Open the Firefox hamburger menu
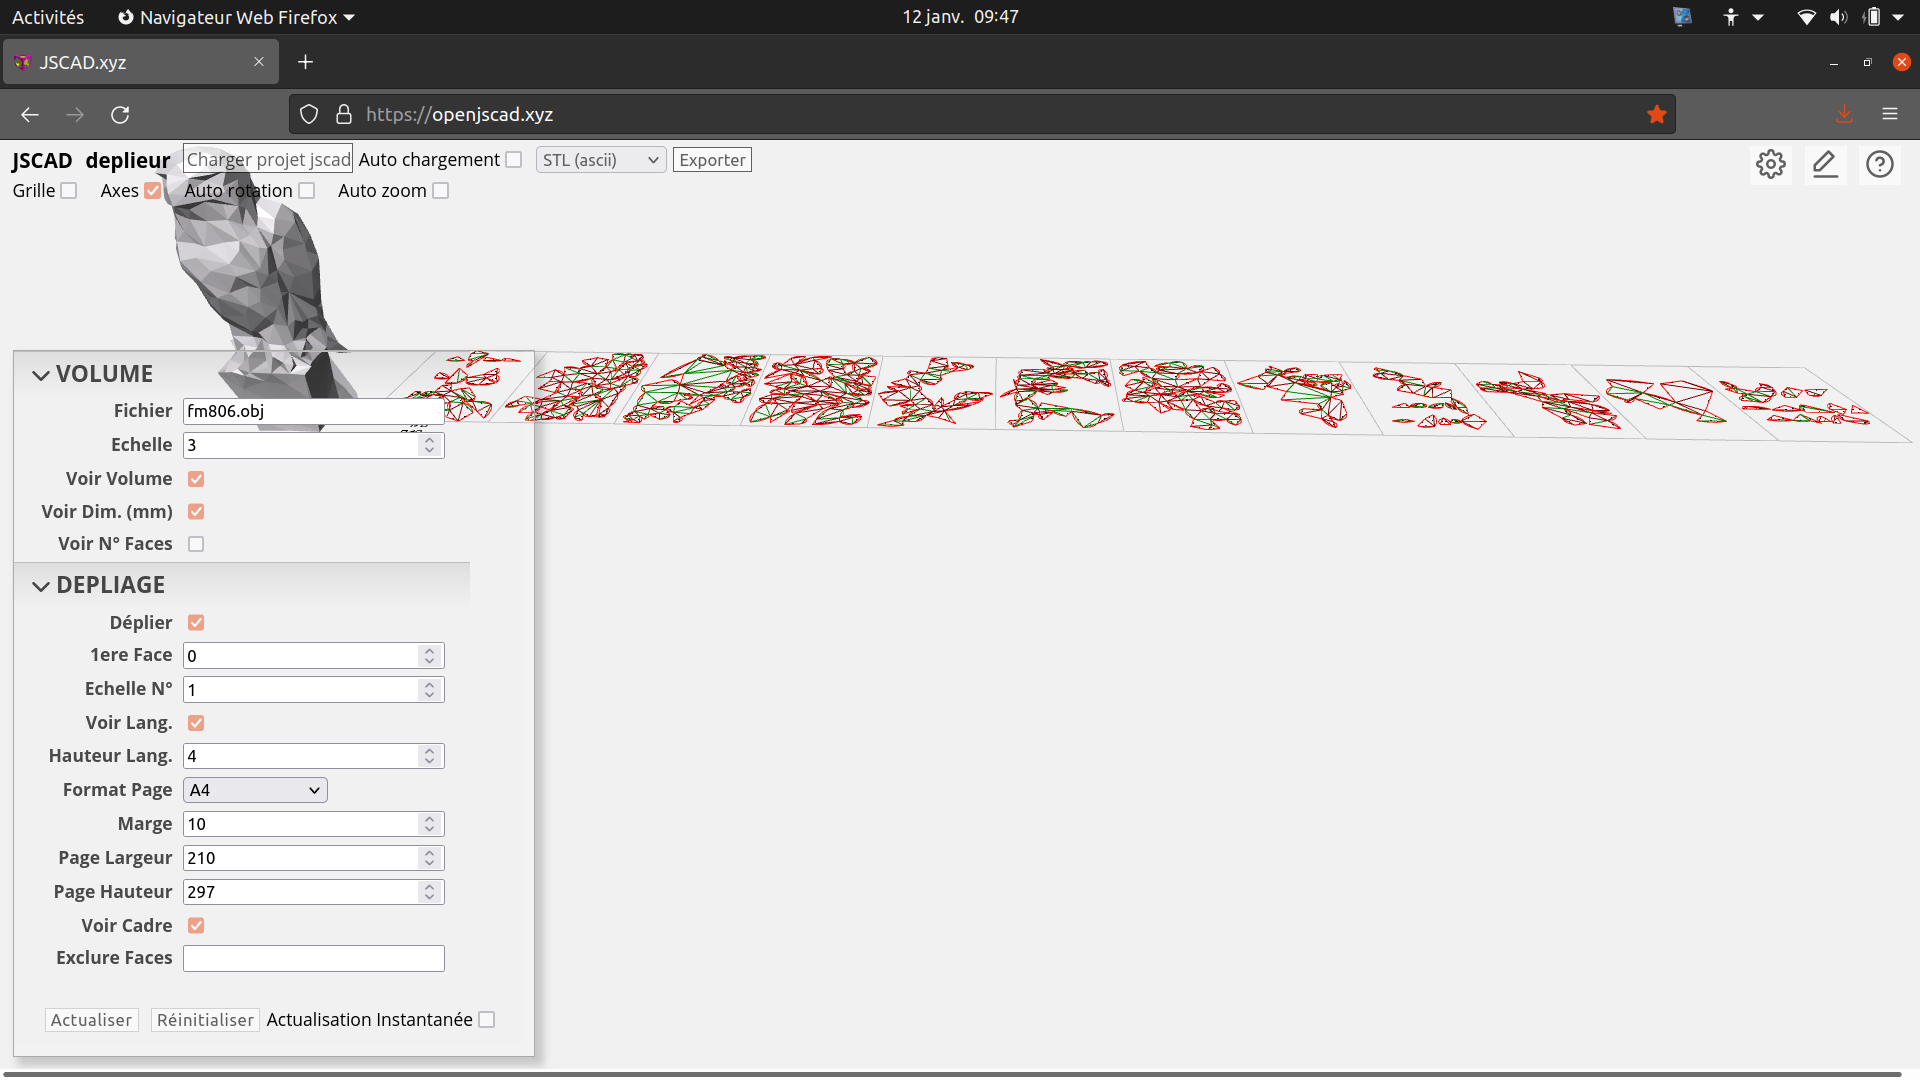 (1891, 114)
